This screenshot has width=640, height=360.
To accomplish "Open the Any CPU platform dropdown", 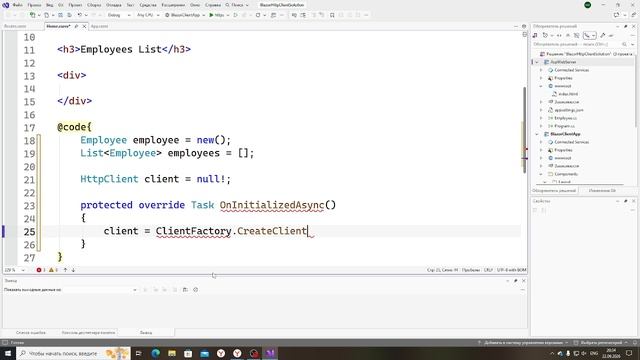I will click(148, 15).
